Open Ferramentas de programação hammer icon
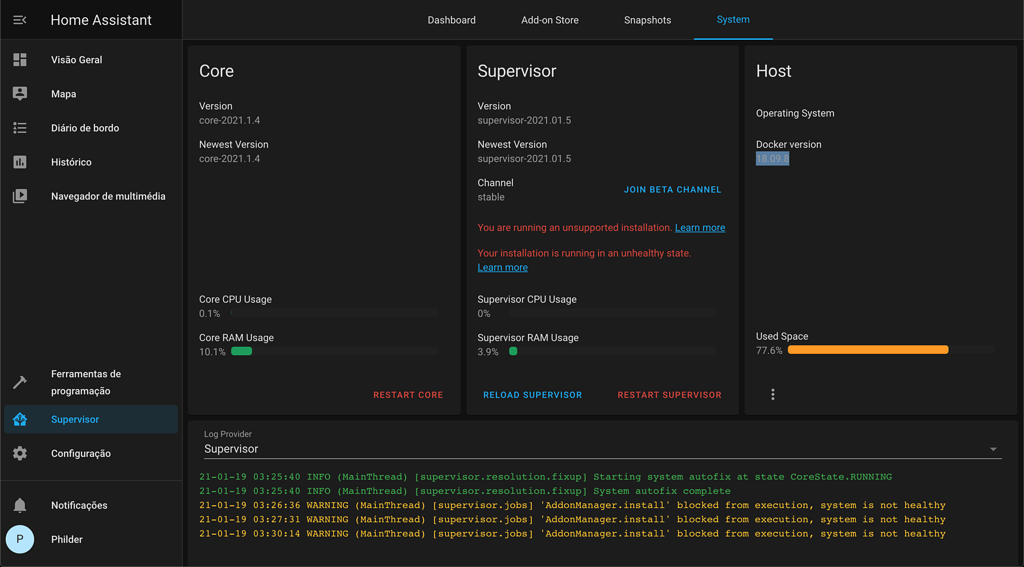The width and height of the screenshot is (1024, 567). click(x=20, y=382)
